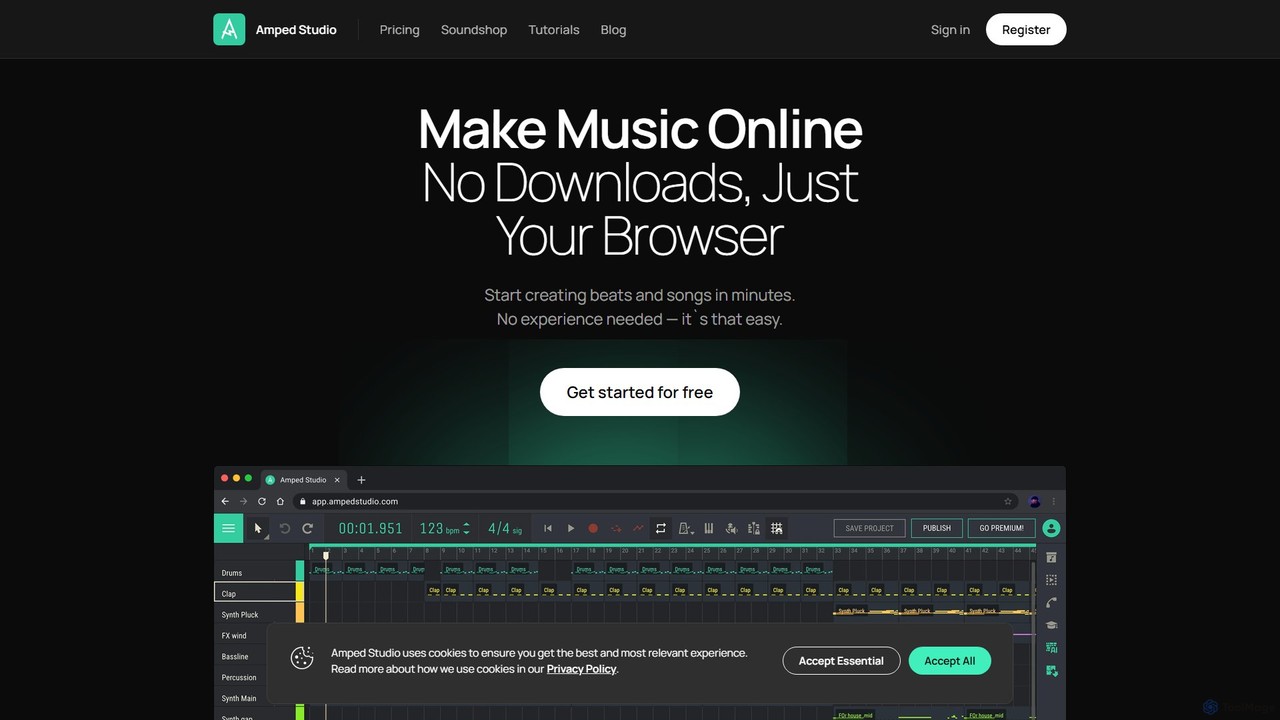The width and height of the screenshot is (1280, 720).
Task: Click the download-device icon in right sidebar
Action: coord(1051,671)
